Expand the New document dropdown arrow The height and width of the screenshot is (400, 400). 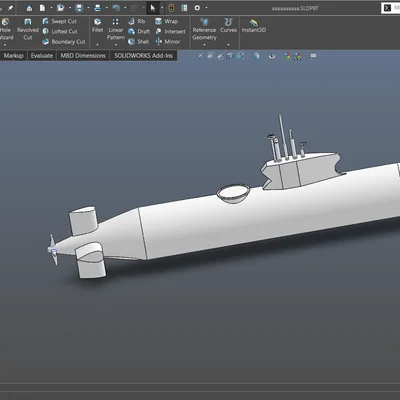(x=51, y=8)
